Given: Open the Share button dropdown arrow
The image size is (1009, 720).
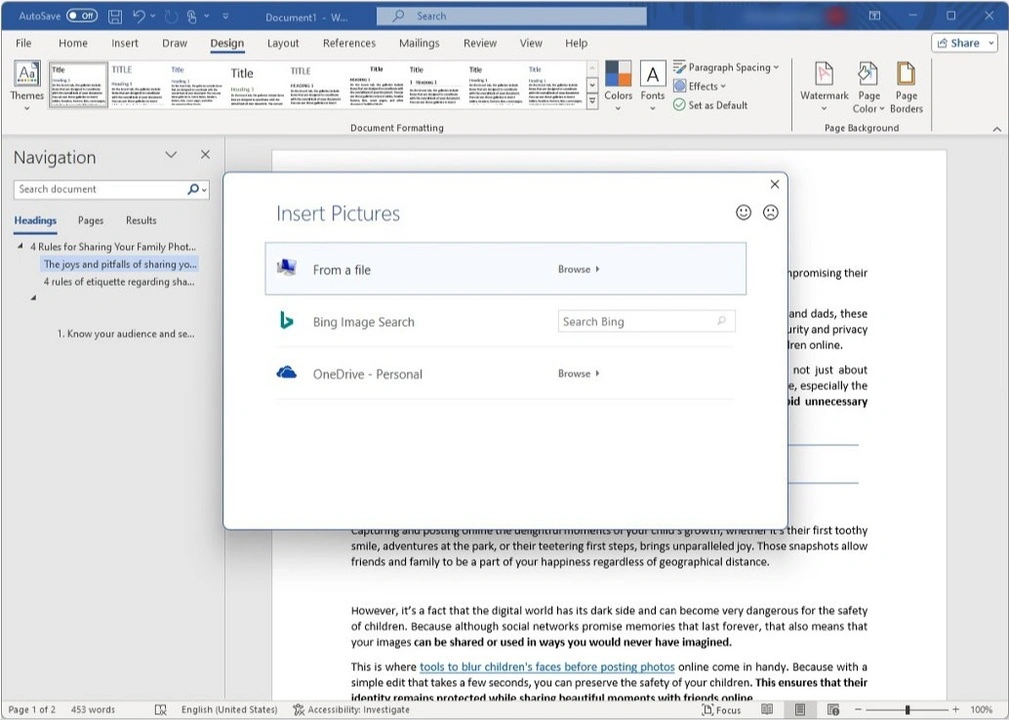Looking at the screenshot, I should (x=991, y=43).
